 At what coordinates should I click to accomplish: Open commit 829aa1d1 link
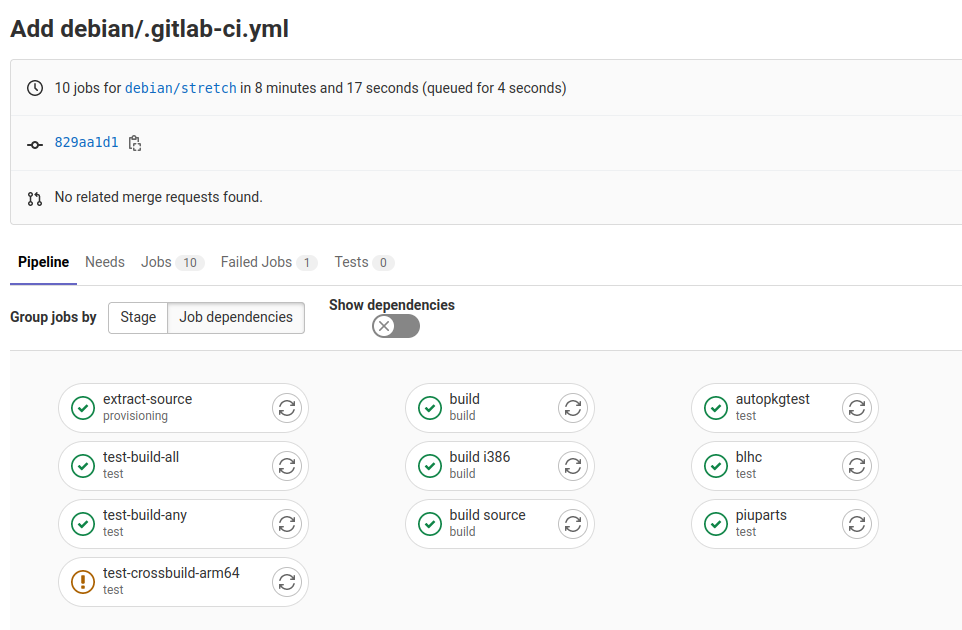86,143
